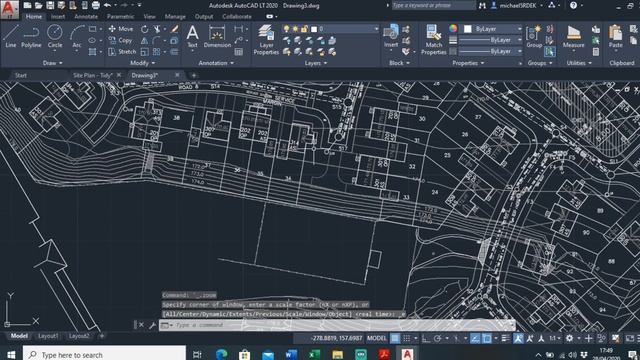This screenshot has height=360, width=640.
Task: Click the Stretch tool in Modify panel
Action: point(122,52)
